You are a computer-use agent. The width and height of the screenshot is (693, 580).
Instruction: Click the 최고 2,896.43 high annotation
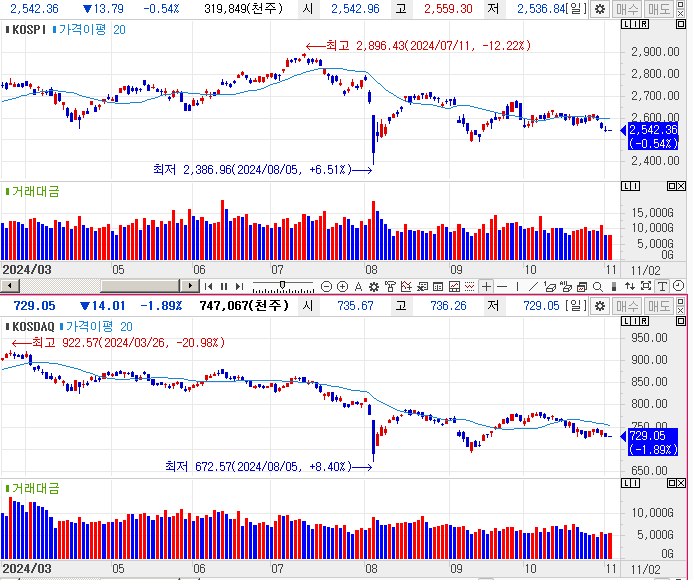click(418, 46)
